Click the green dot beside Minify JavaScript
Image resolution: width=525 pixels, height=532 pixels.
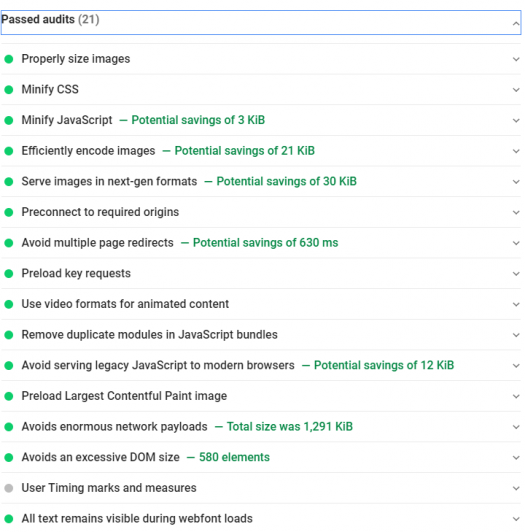[x=9, y=120]
